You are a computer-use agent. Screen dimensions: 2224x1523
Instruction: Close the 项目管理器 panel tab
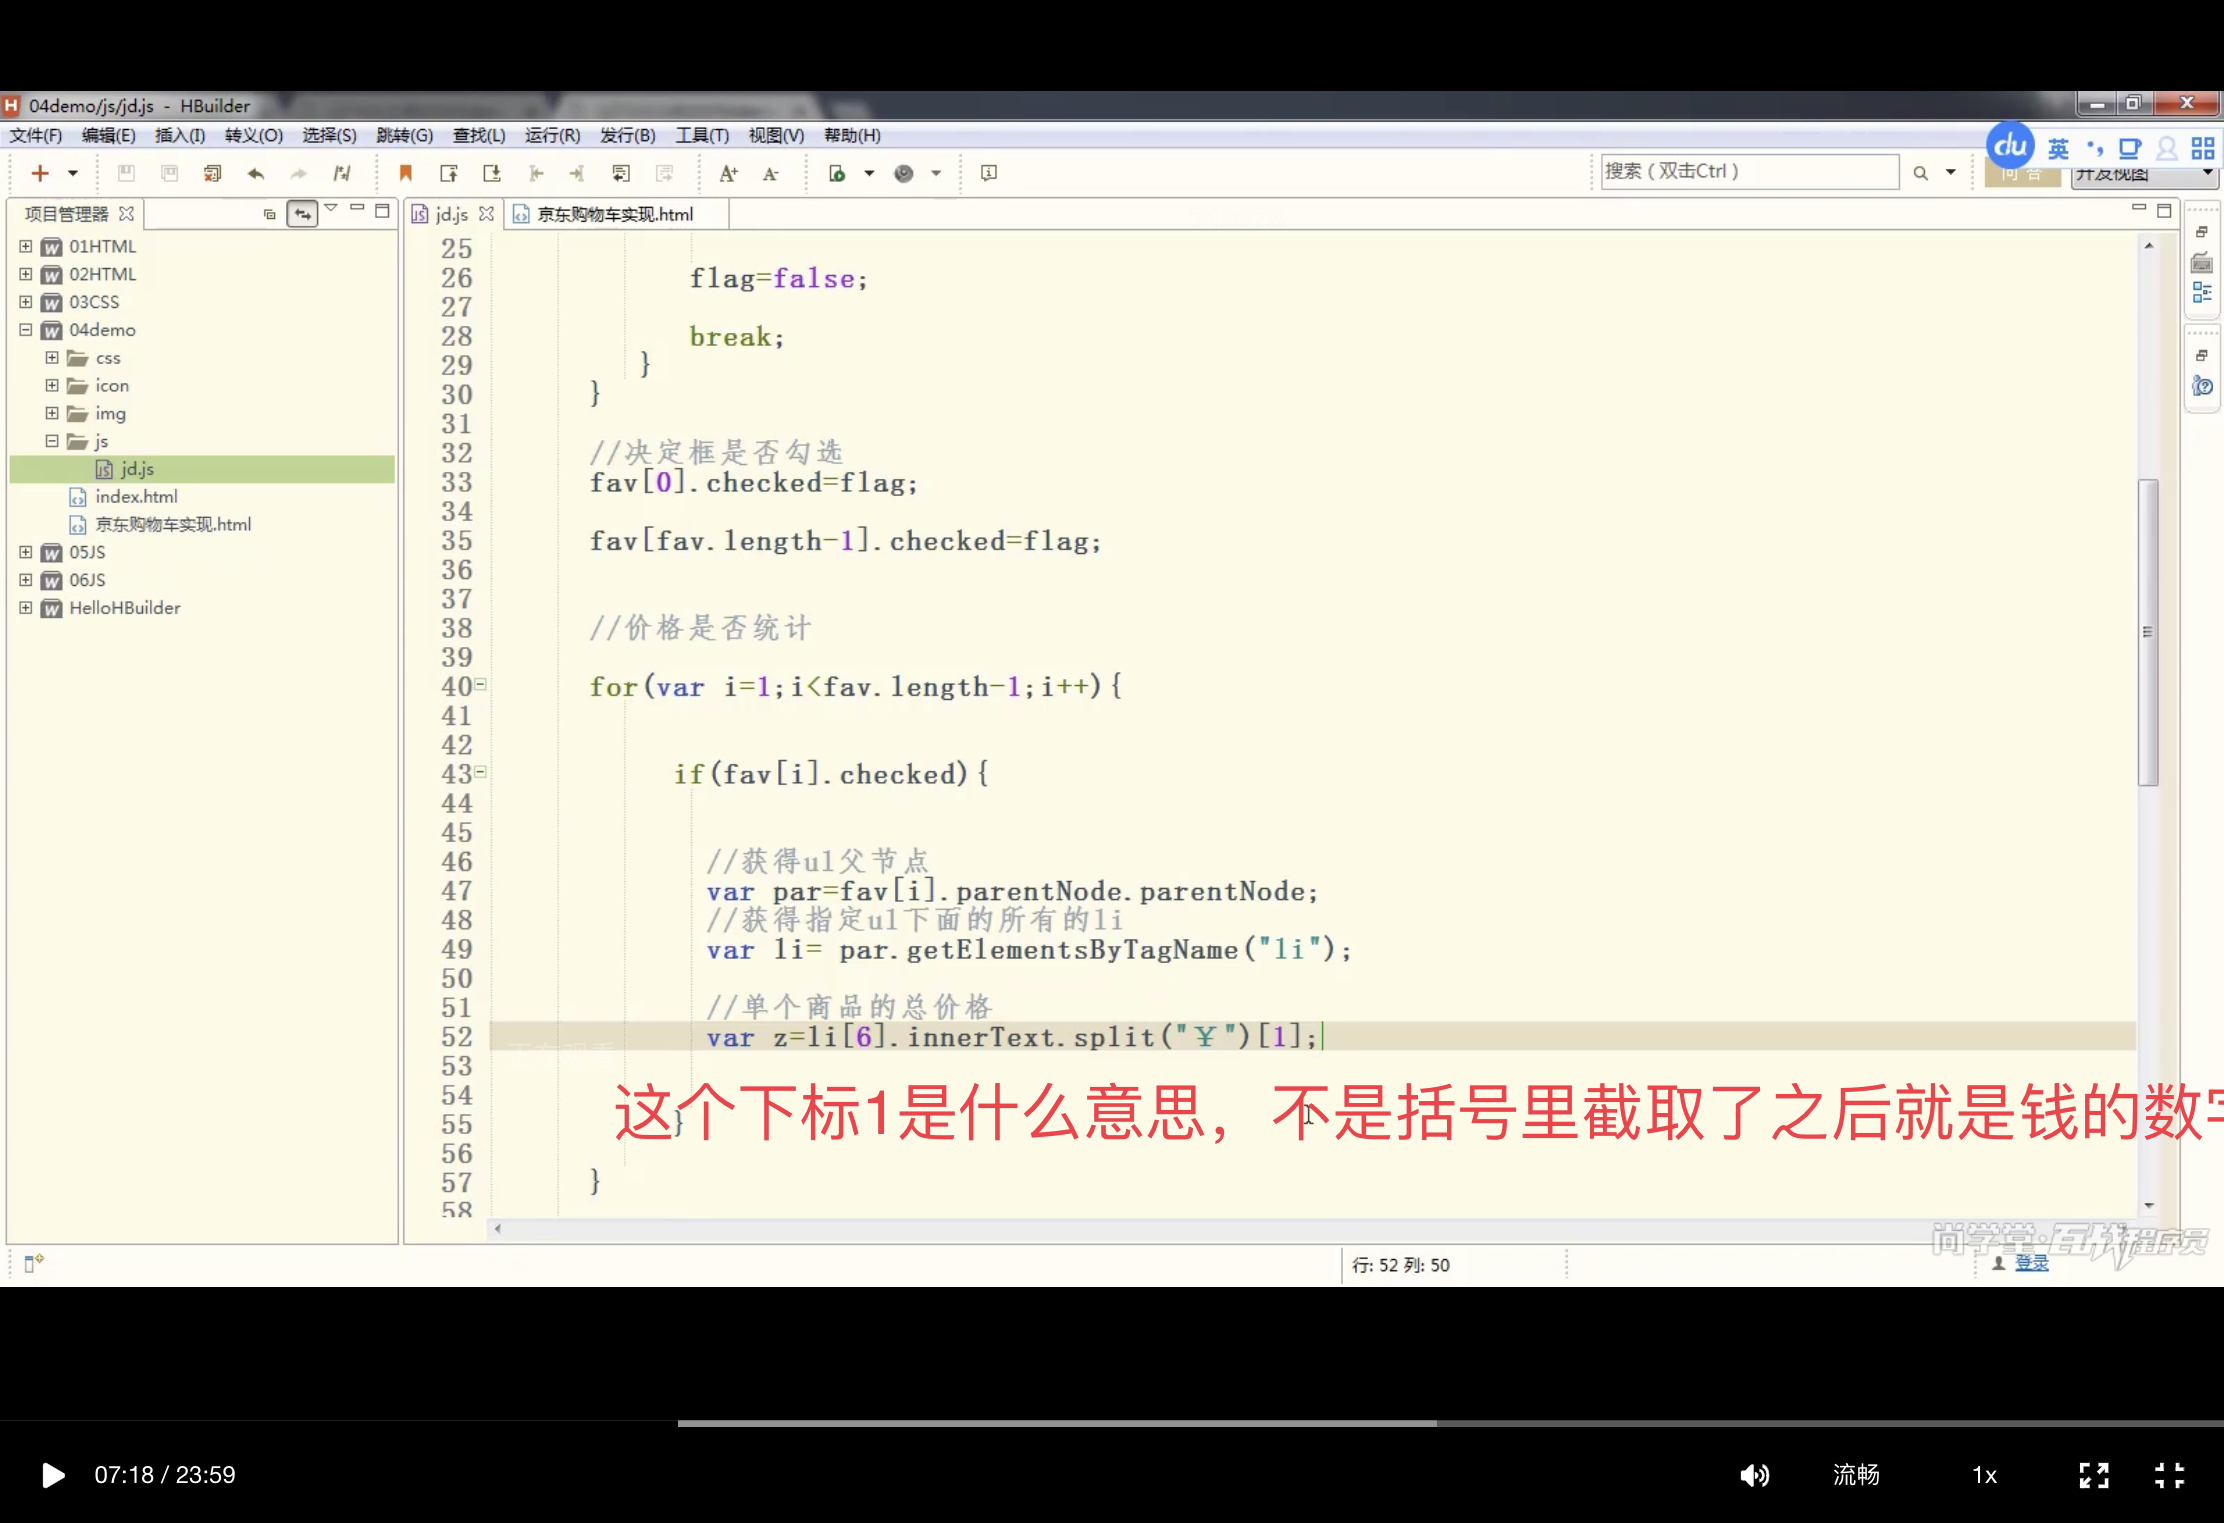126,214
